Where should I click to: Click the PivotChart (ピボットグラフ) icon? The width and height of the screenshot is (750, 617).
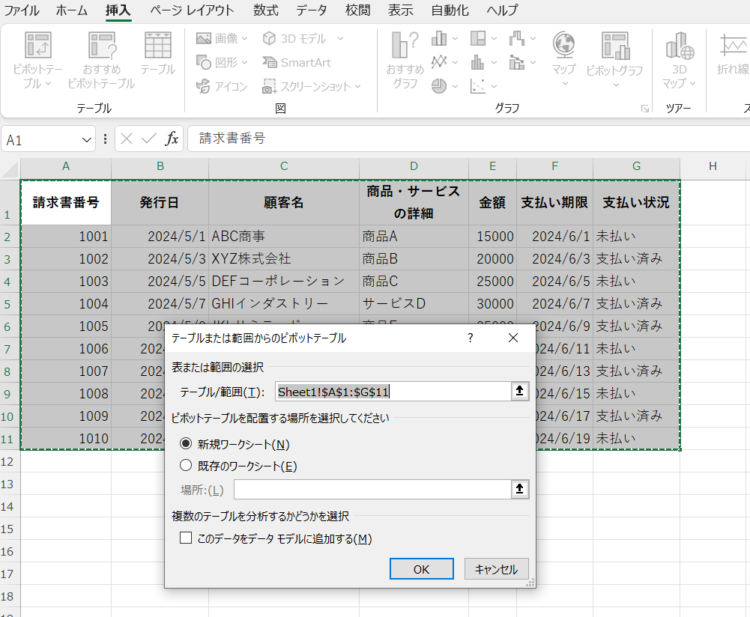click(x=614, y=49)
